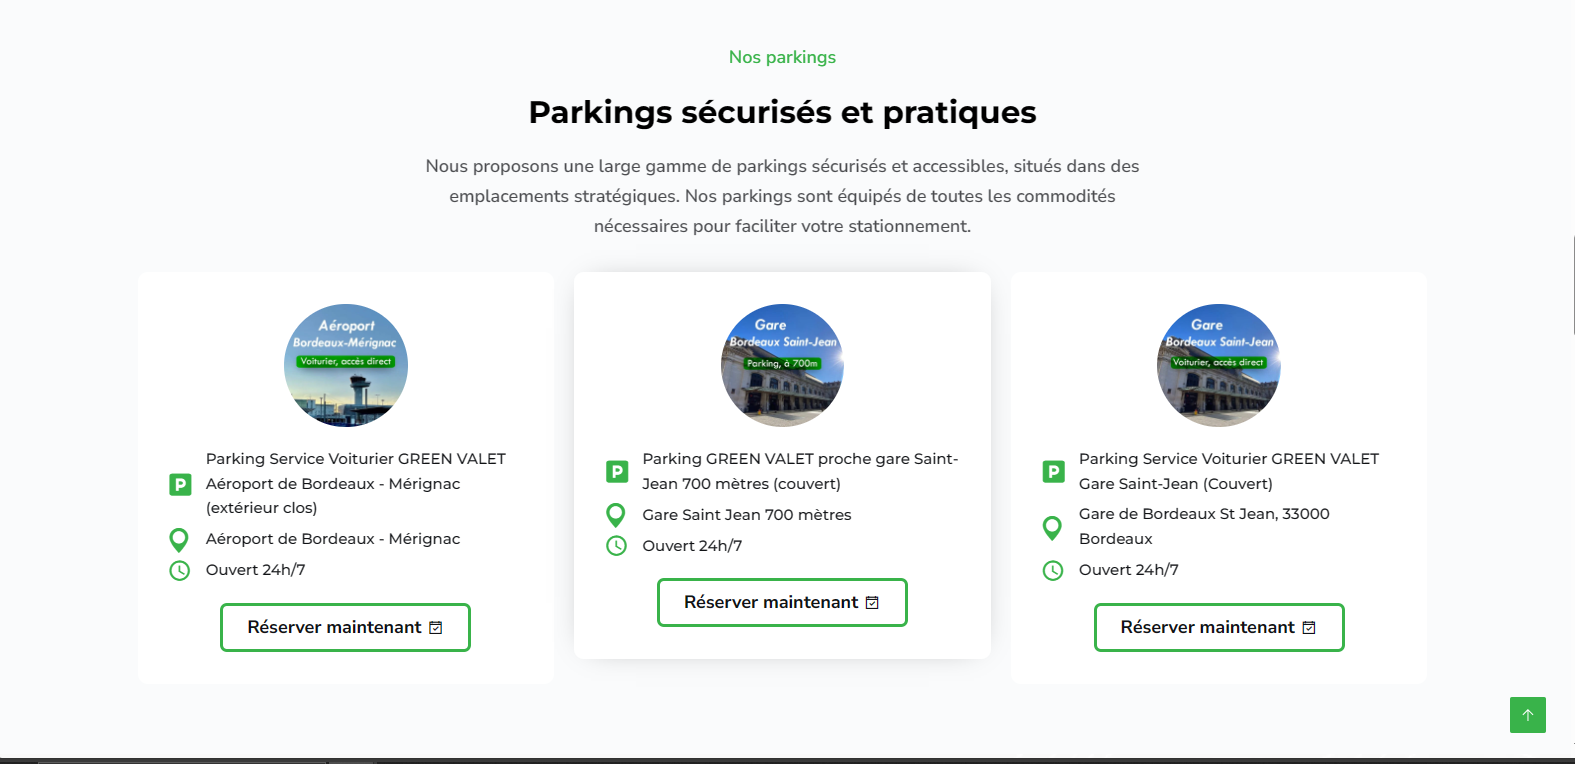Click the clock icon on the 700 mètres card
Screen dimensions: 1575x764
tap(616, 546)
